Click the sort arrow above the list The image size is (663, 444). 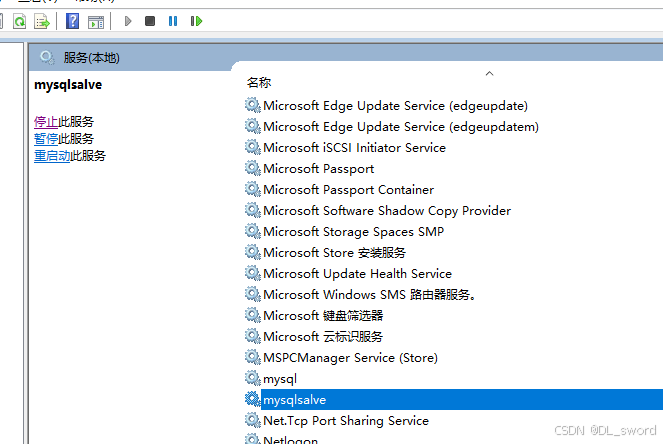click(489, 73)
